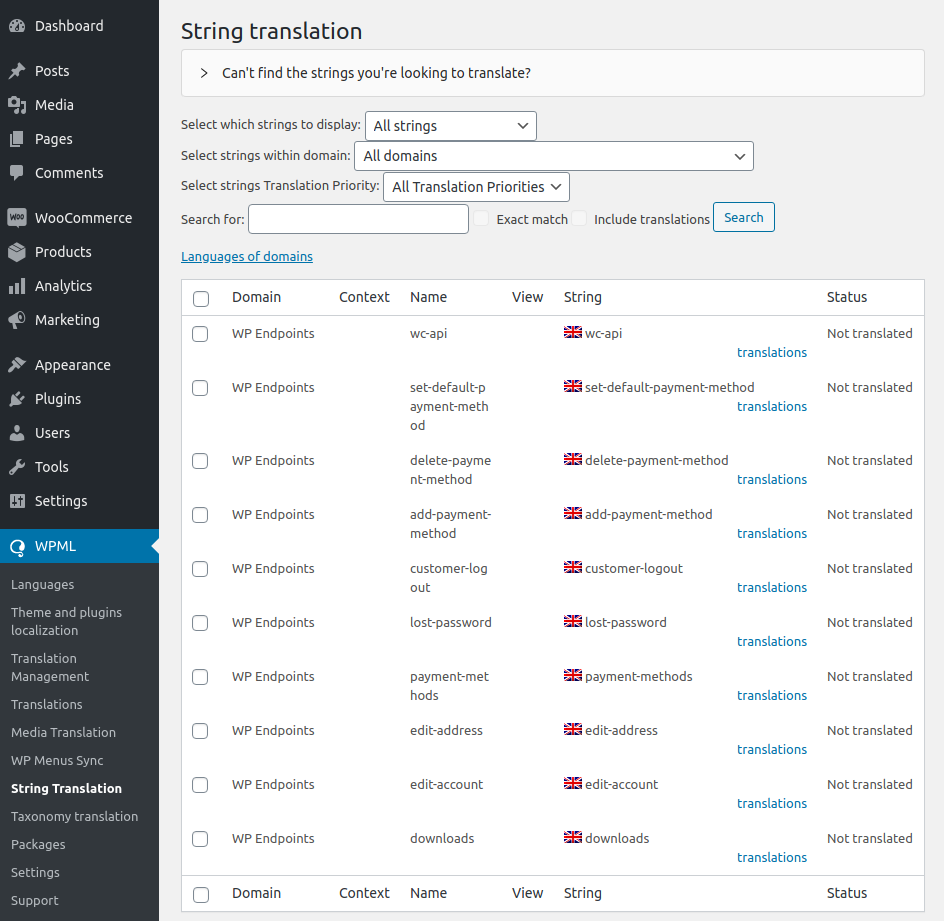Open the All strings dropdown

[x=451, y=126]
